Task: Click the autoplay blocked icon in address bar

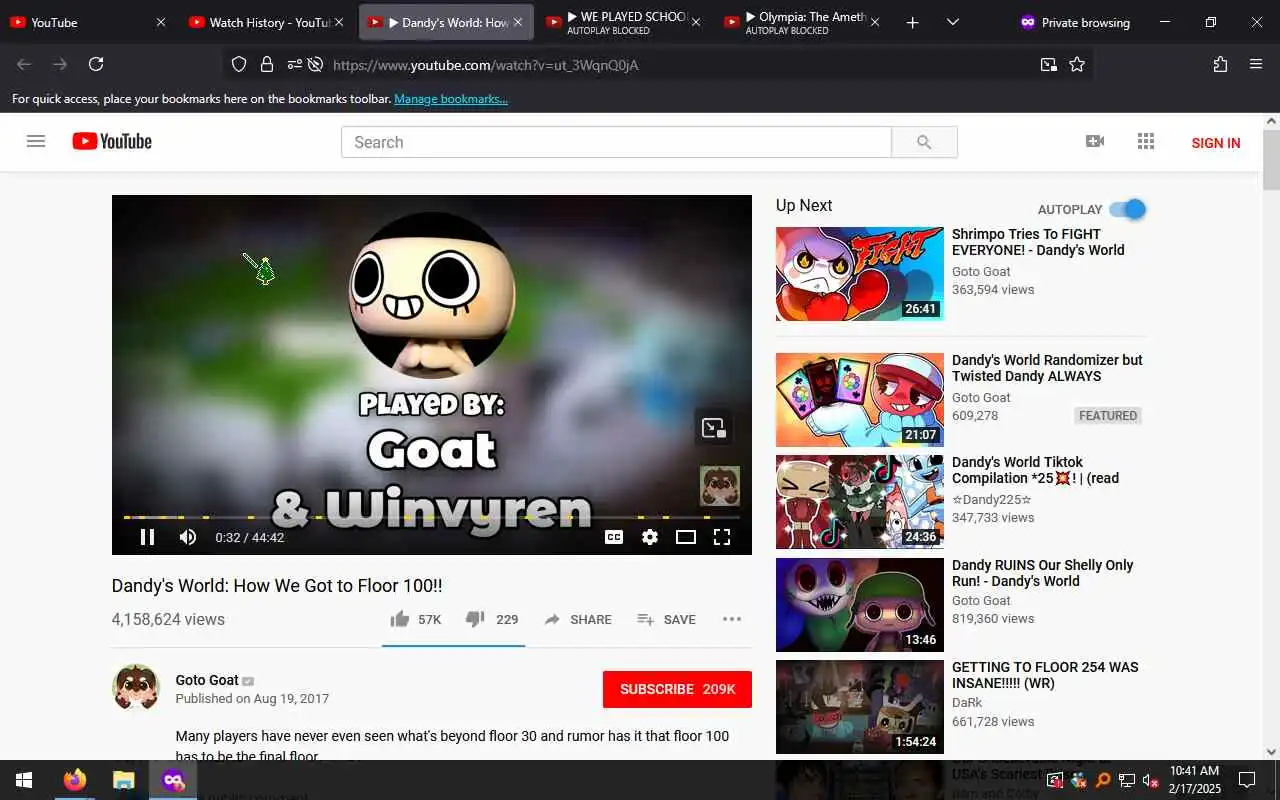Action: [315, 64]
